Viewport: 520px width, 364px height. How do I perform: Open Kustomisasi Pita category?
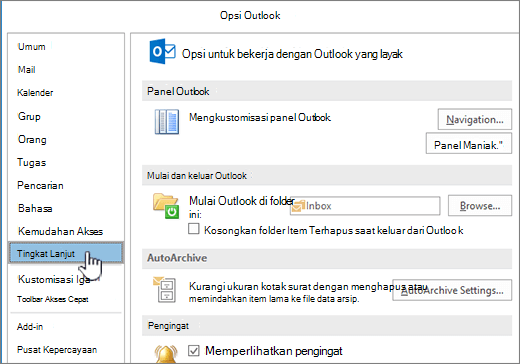(x=54, y=279)
